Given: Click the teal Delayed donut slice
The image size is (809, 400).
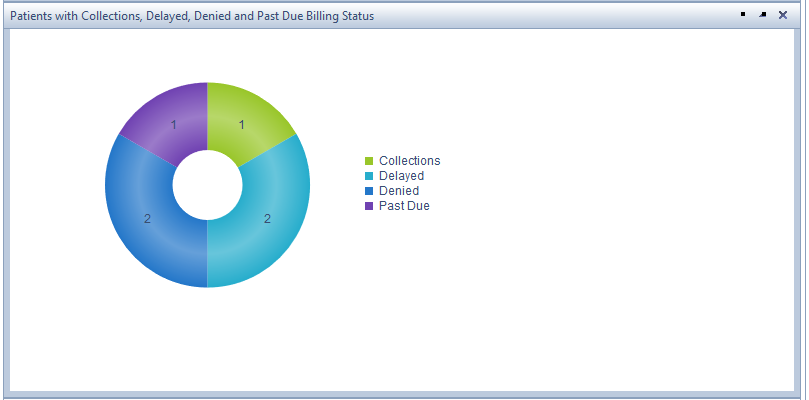Looking at the screenshot, I should (x=268, y=217).
